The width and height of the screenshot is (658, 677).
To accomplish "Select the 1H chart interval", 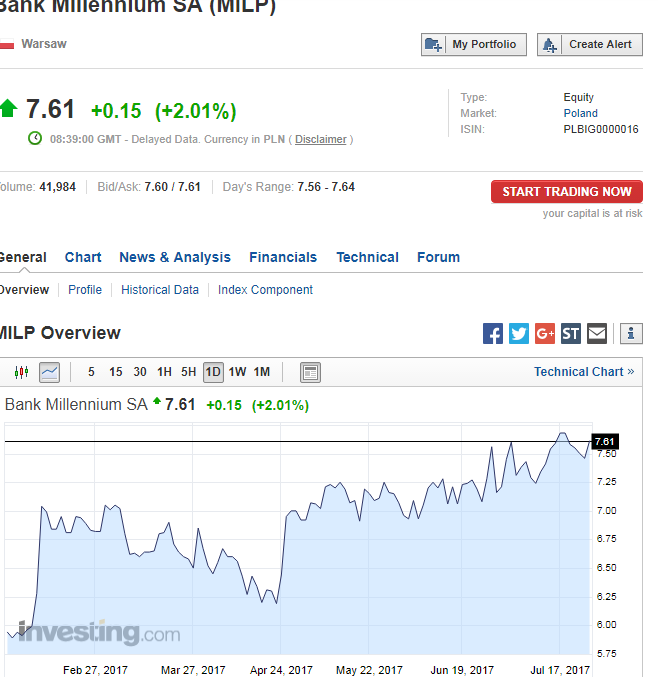I will coord(164,372).
